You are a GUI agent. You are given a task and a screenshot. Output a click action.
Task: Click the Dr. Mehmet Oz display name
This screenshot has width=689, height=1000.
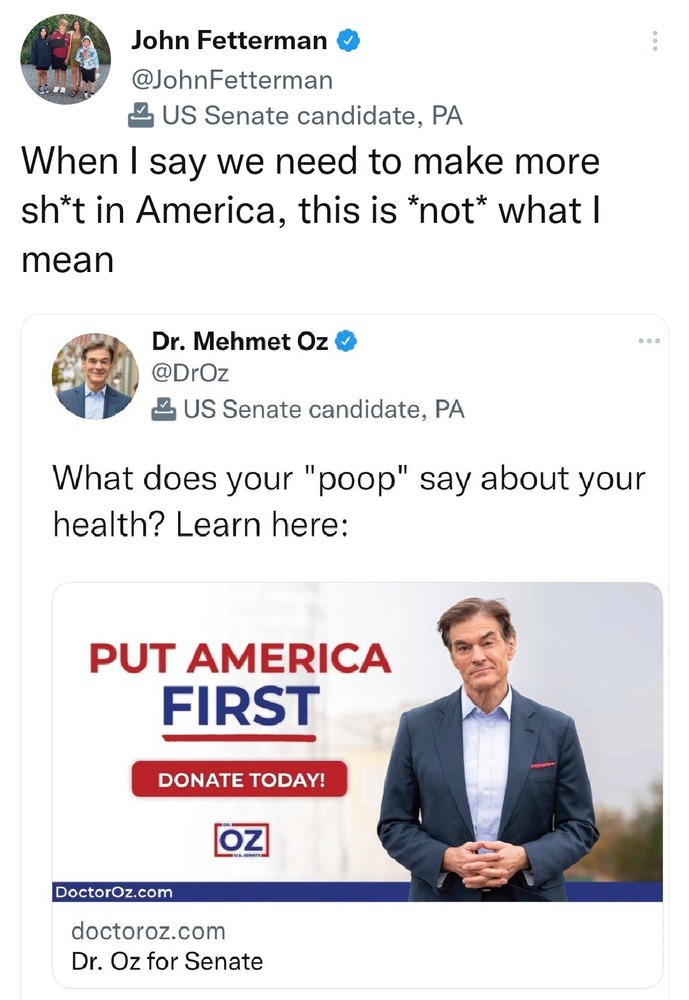coord(240,341)
